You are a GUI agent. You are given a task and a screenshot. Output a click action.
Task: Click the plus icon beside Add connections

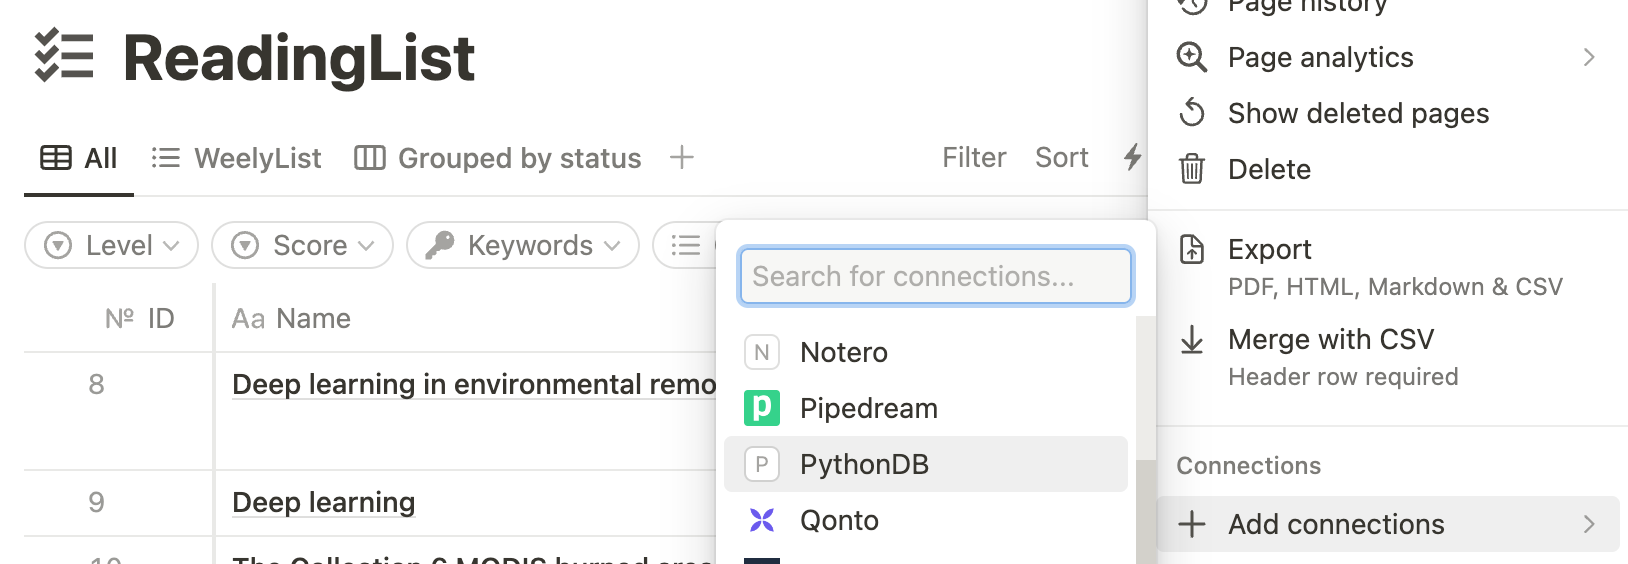1192,524
